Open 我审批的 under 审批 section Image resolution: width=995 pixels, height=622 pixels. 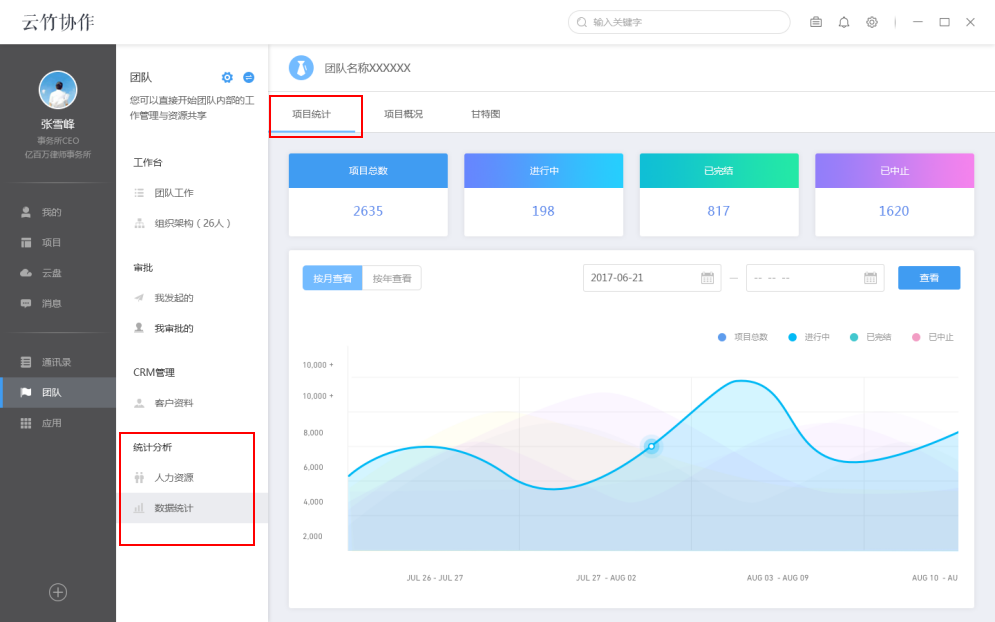click(173, 328)
